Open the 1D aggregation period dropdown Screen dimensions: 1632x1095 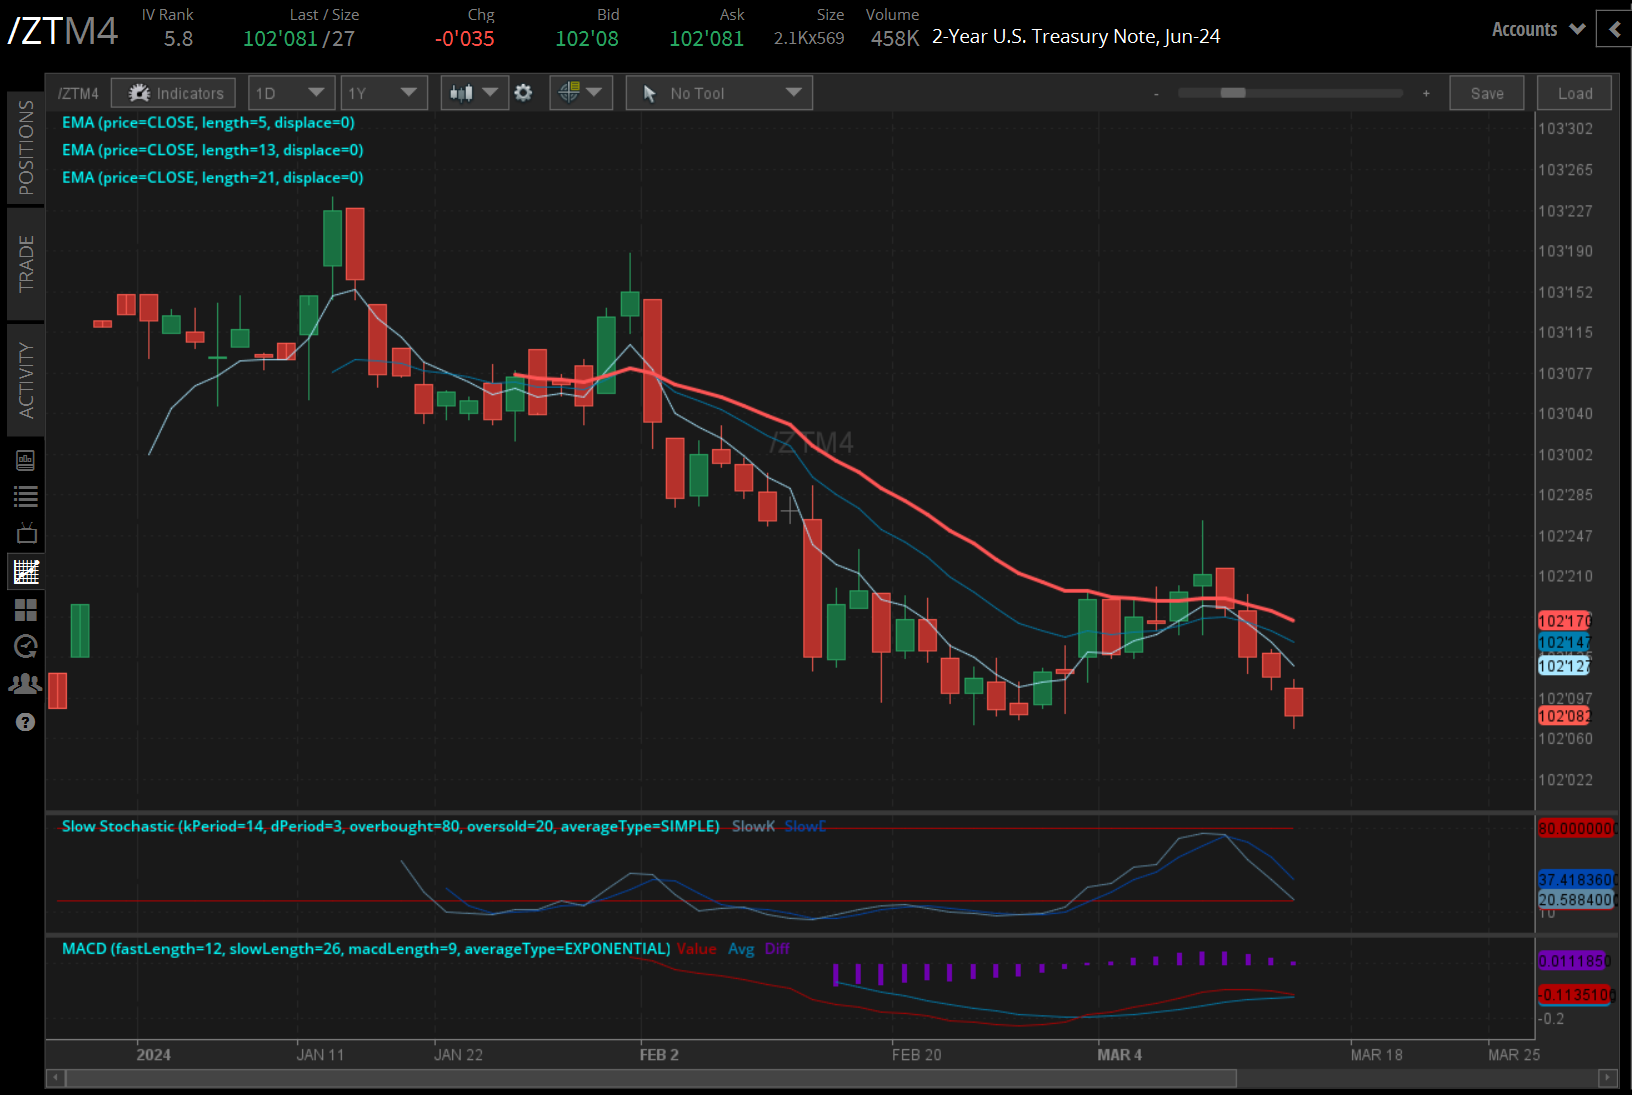(290, 93)
